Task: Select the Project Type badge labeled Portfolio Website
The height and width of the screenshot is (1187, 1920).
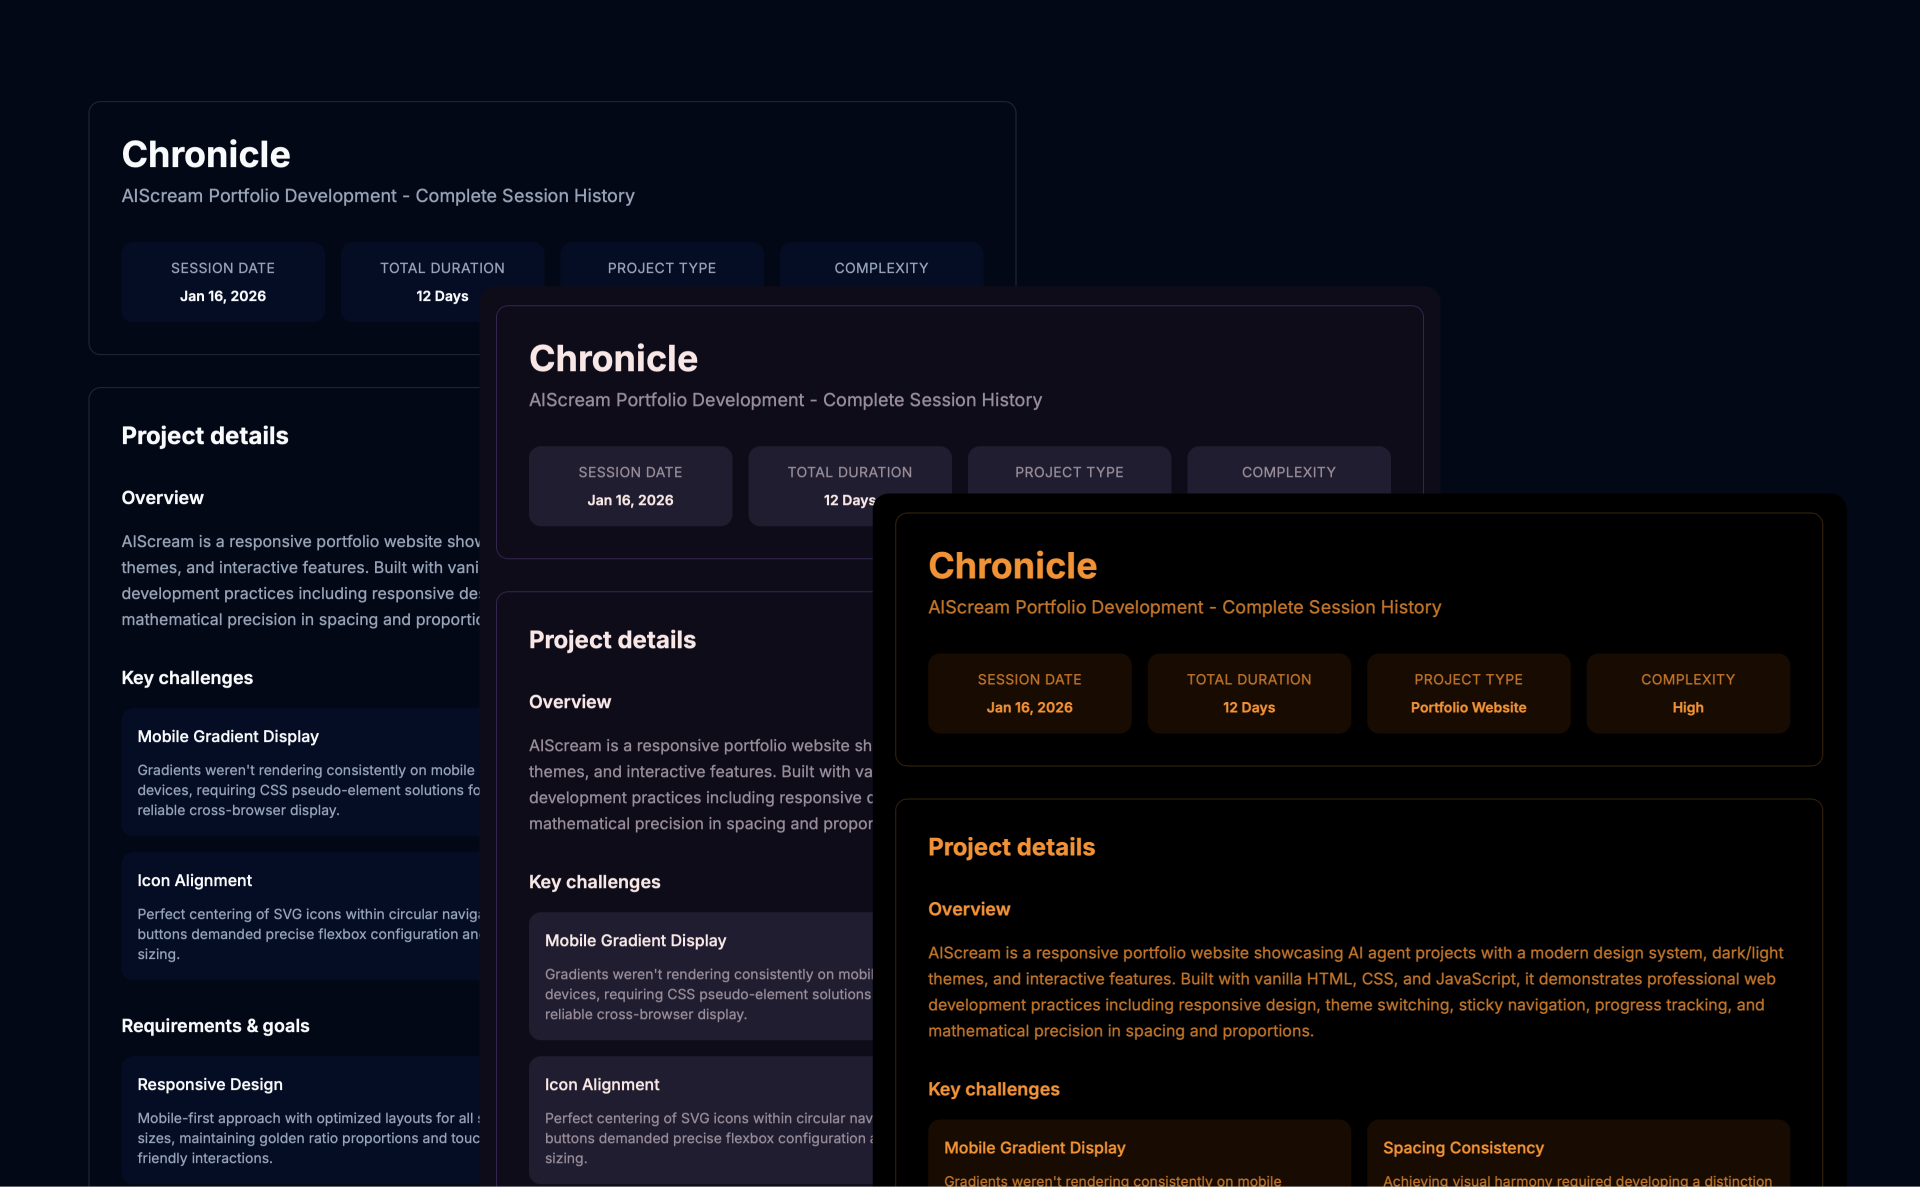Action: click(1467, 693)
